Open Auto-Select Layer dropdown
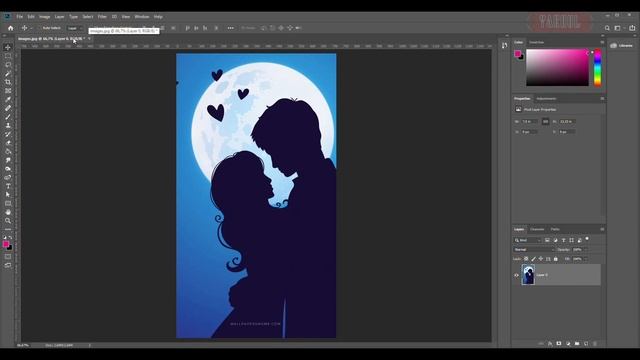The height and width of the screenshot is (360, 640). click(75, 28)
